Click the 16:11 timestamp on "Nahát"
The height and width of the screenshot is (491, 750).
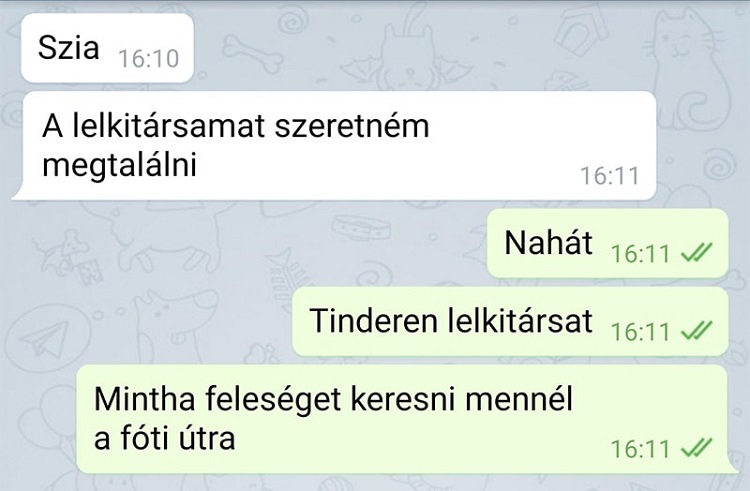point(640,253)
